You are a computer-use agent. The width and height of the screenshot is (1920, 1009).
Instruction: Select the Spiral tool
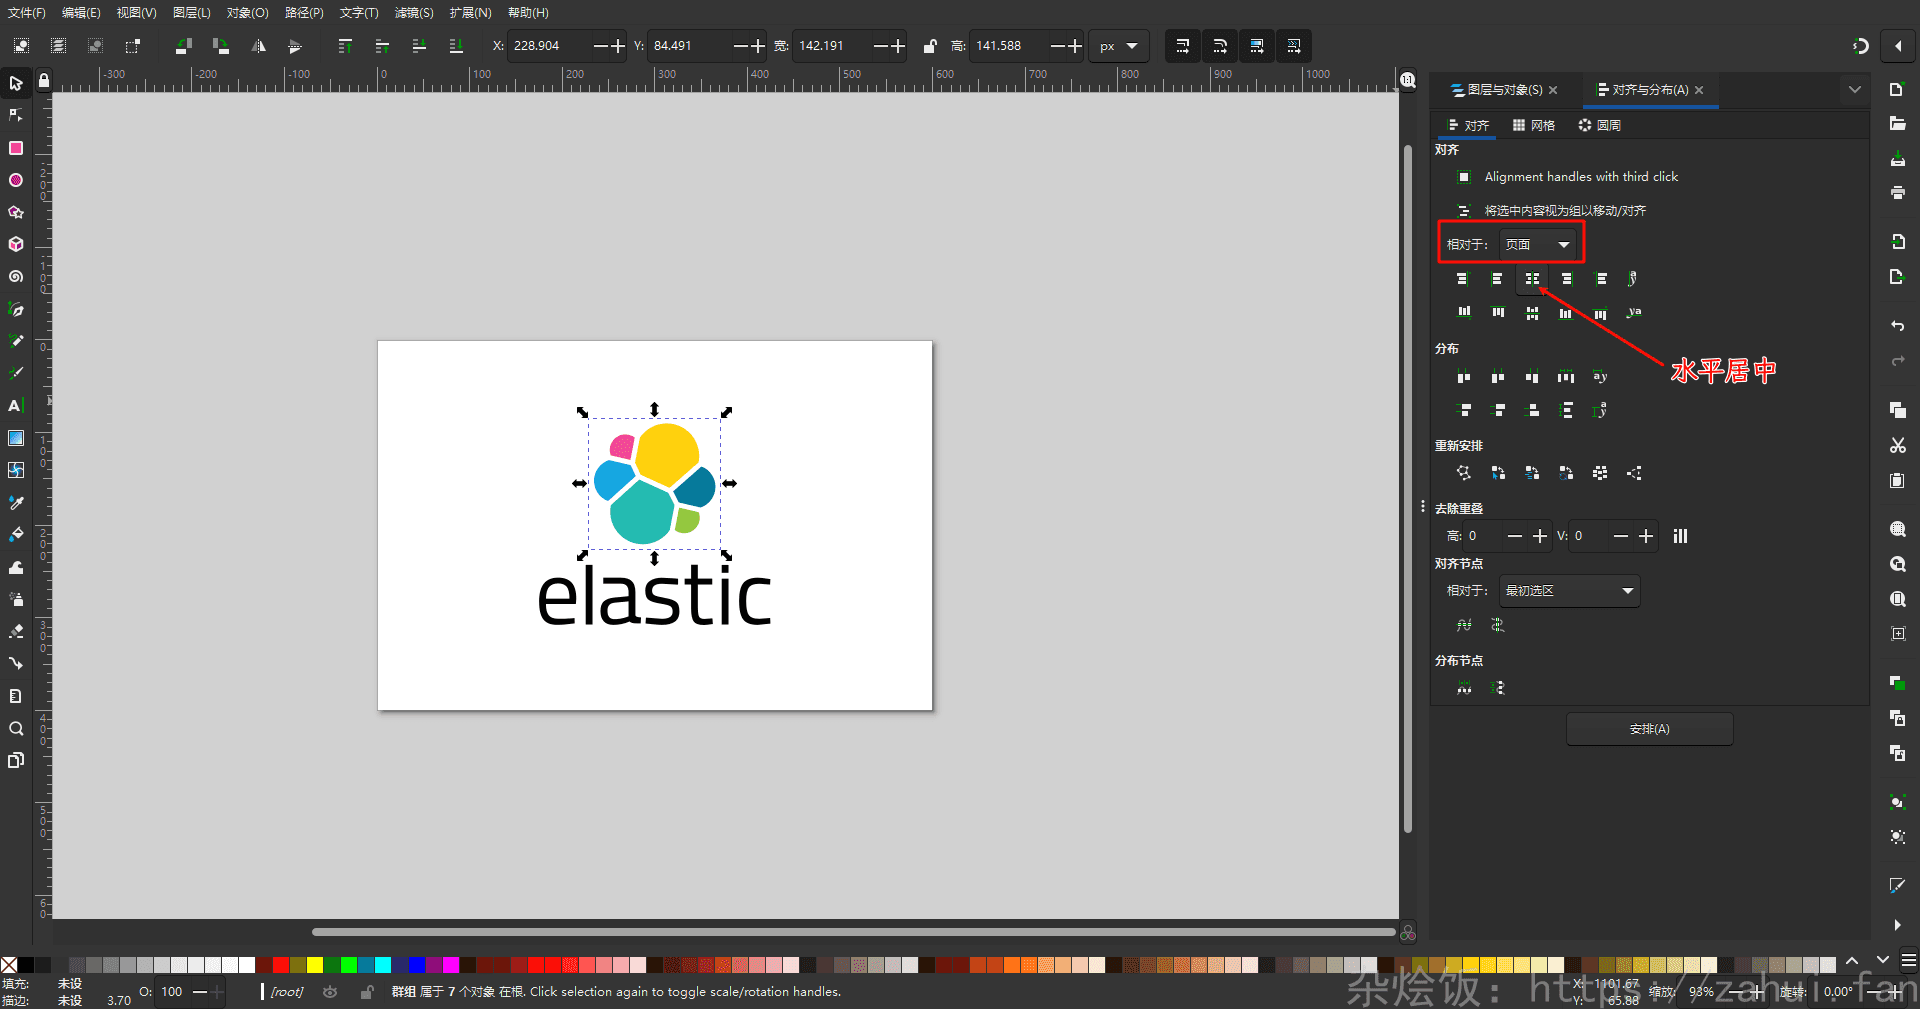pos(15,277)
